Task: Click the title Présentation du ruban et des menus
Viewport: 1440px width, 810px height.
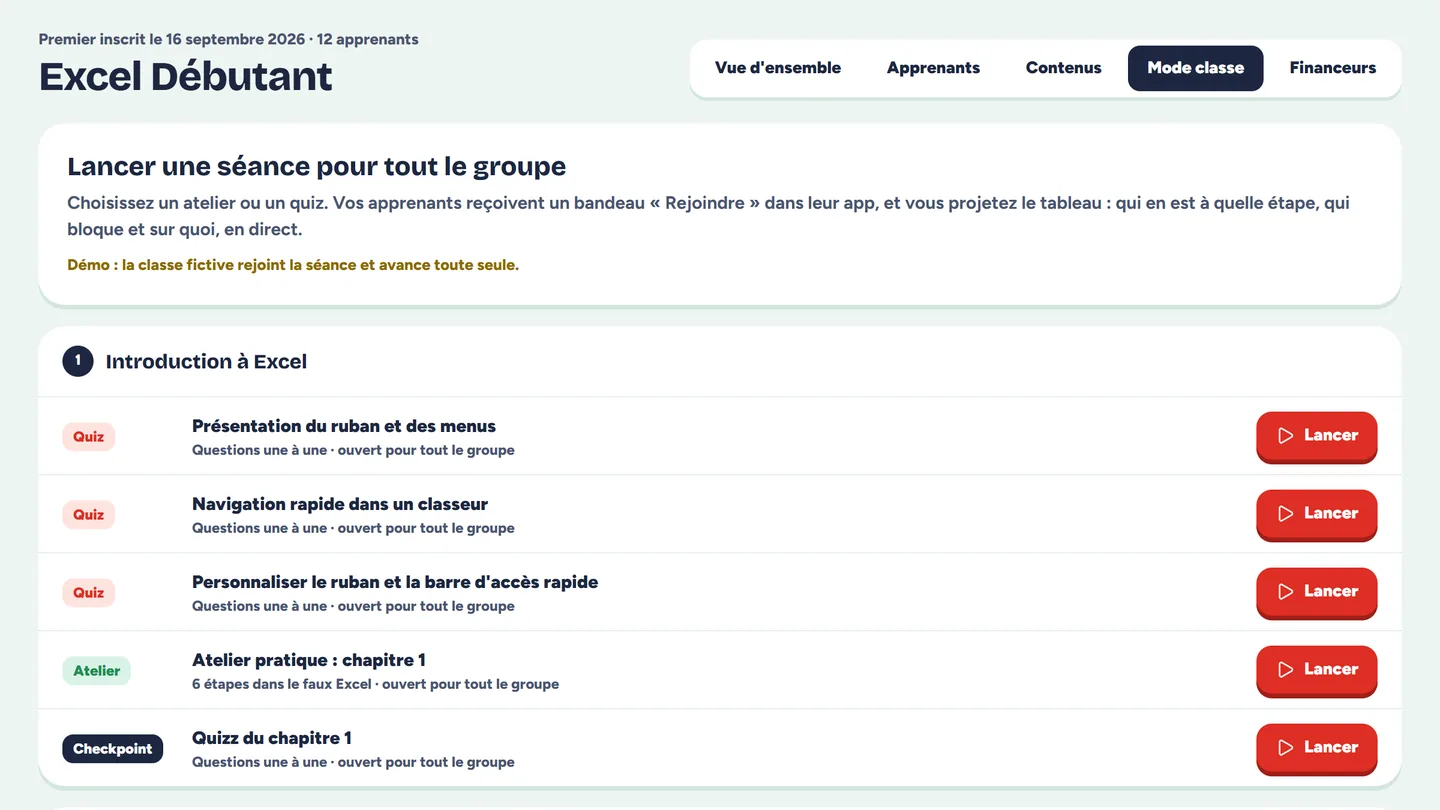Action: coord(344,426)
